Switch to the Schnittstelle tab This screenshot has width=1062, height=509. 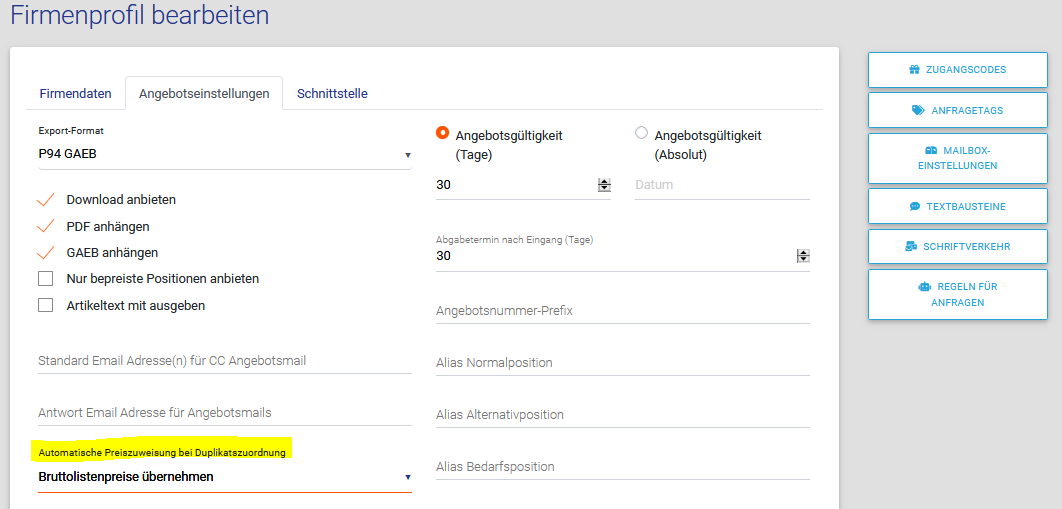click(x=332, y=94)
